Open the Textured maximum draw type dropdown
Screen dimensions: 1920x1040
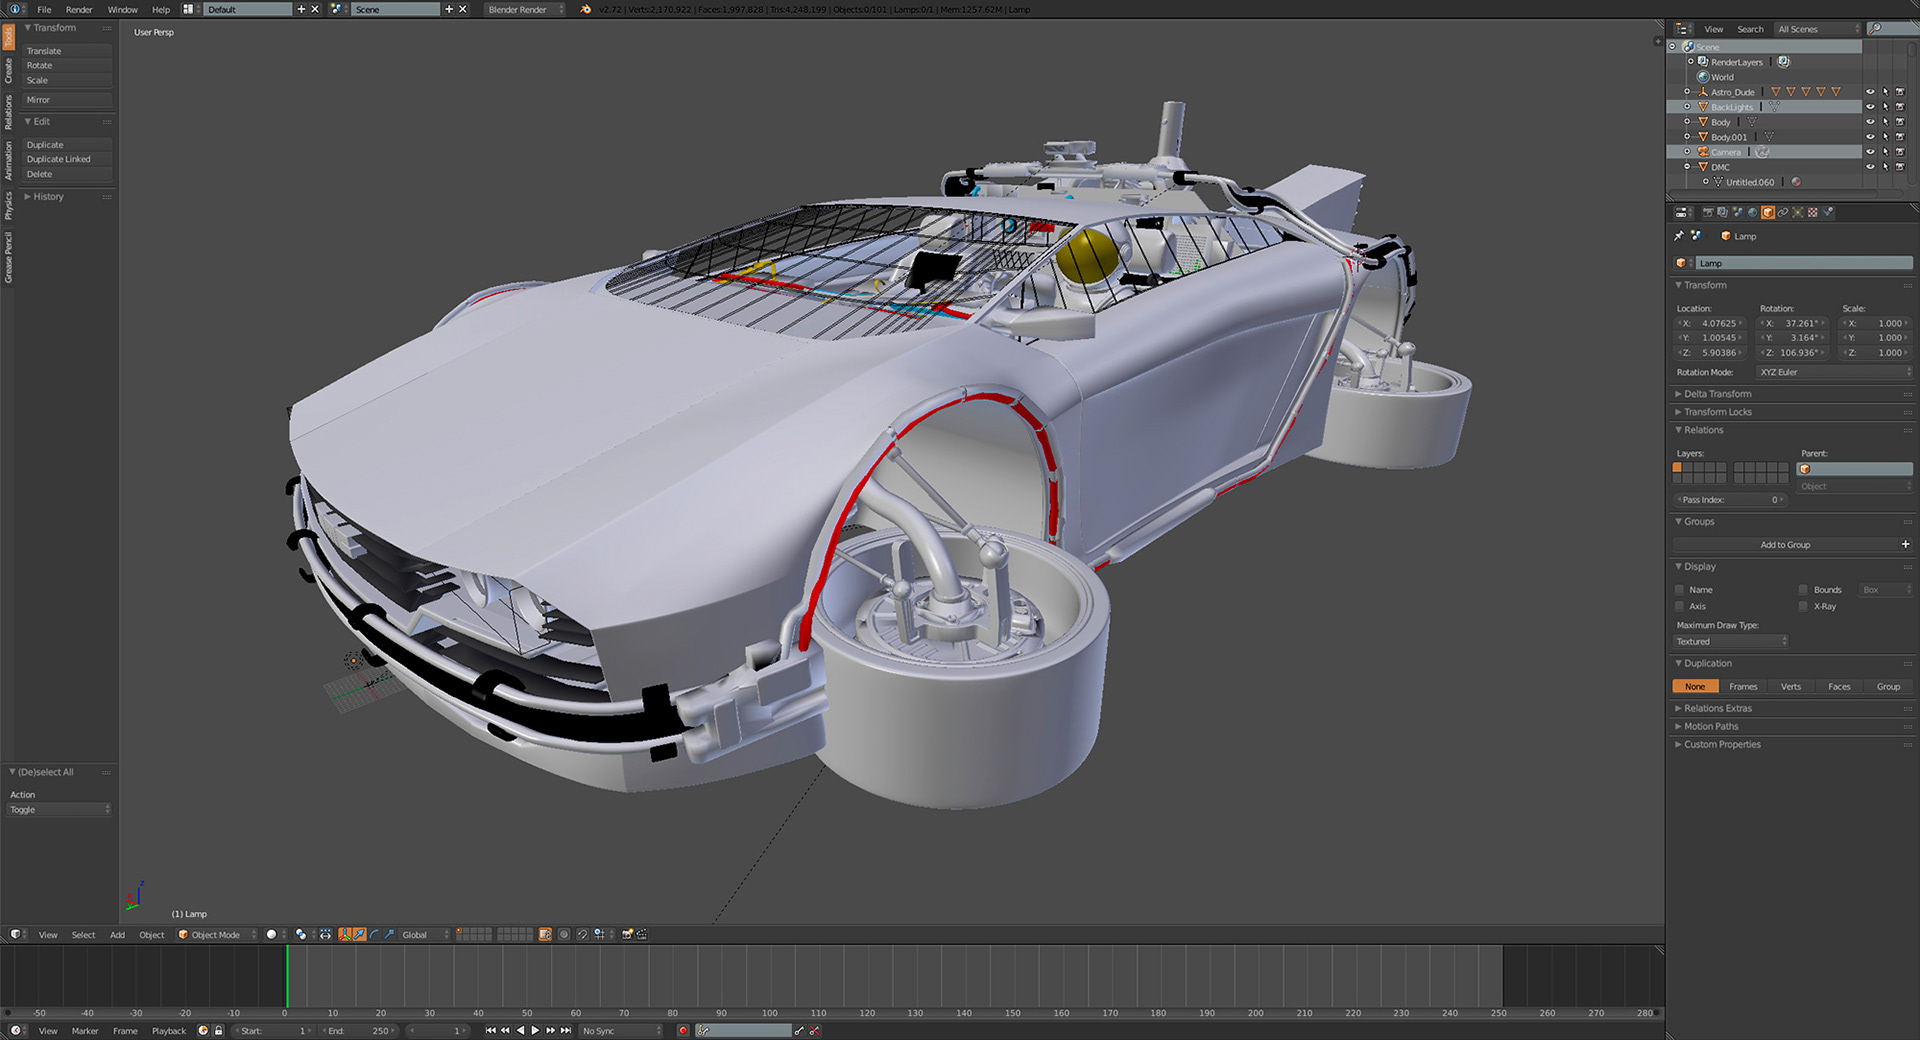pyautogui.click(x=1731, y=641)
